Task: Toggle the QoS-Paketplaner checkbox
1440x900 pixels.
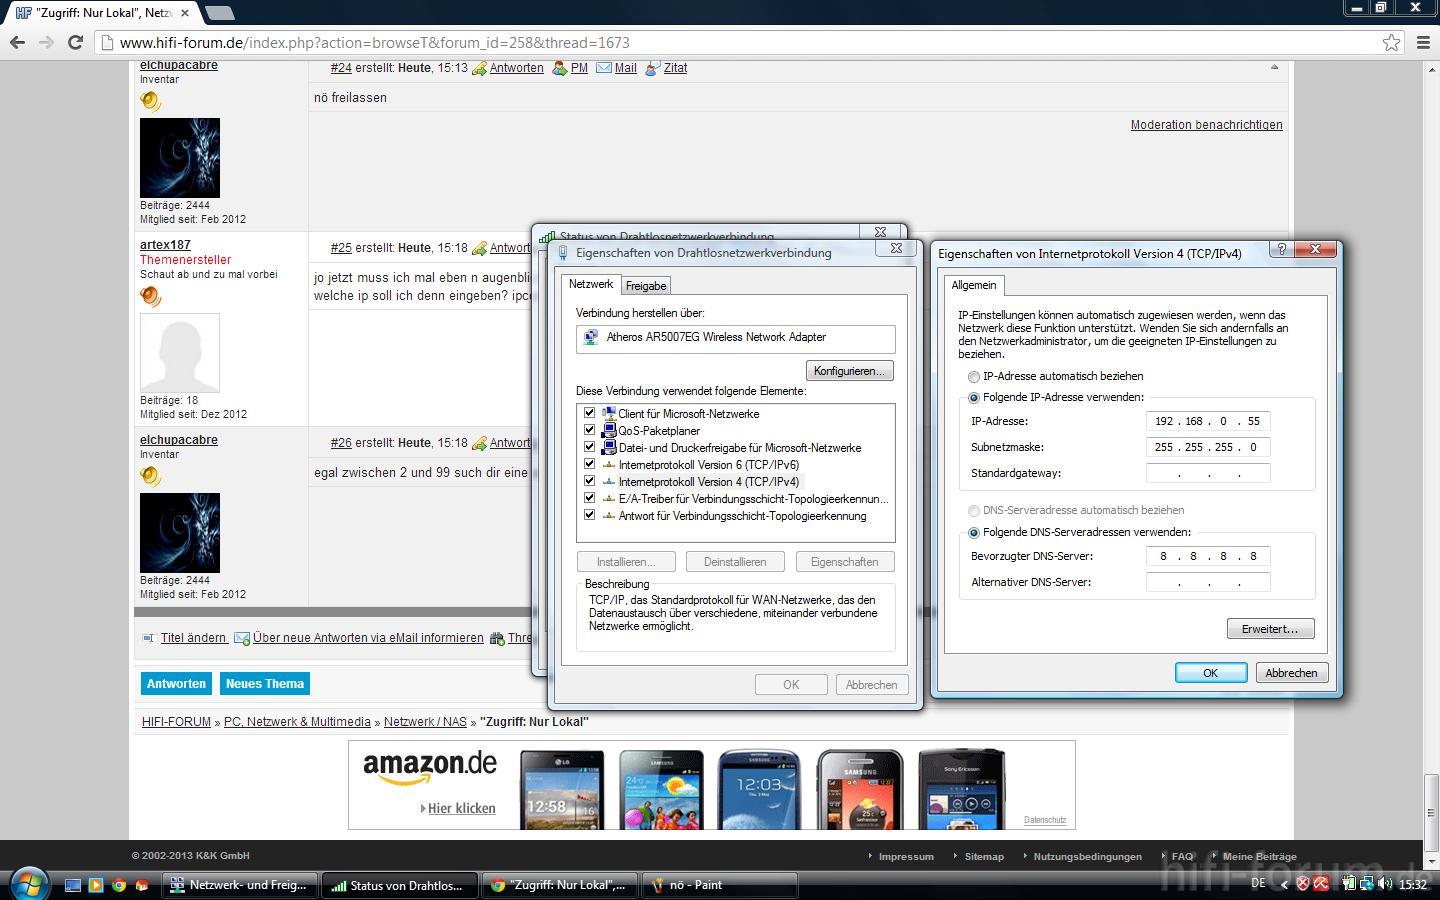Action: tap(589, 430)
